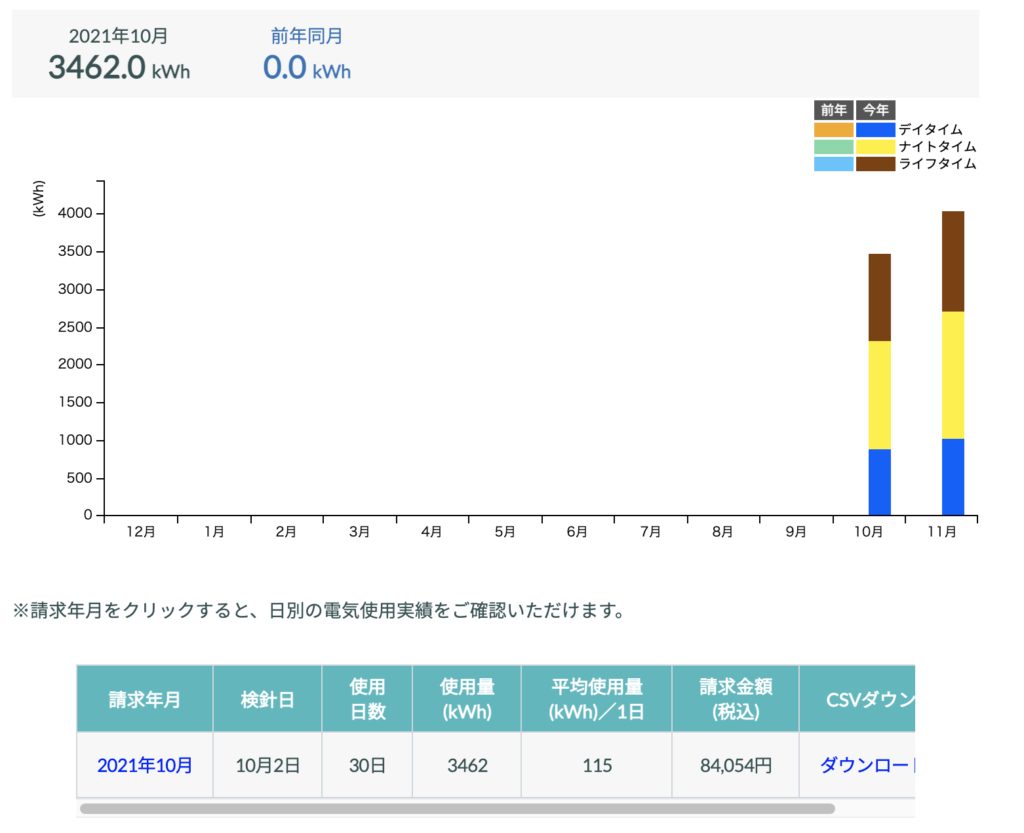Click the 今年 legend header label
This screenshot has width=1024, height=833.
(x=876, y=110)
